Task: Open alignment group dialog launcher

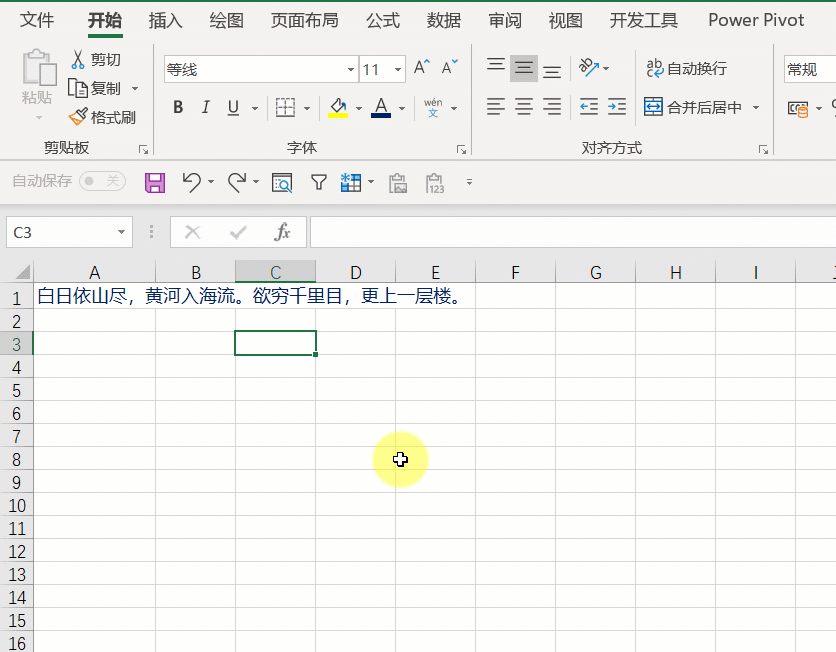Action: point(763,149)
